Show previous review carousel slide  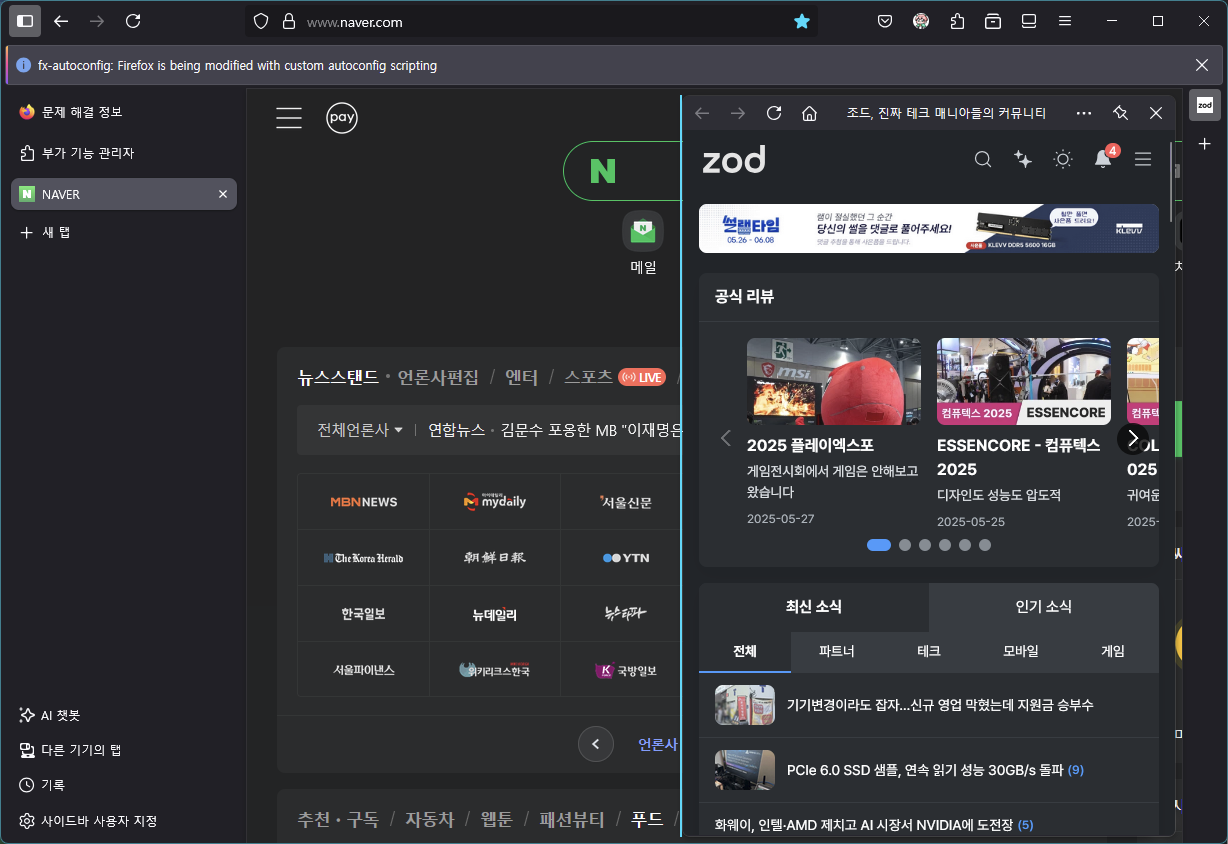pos(726,438)
